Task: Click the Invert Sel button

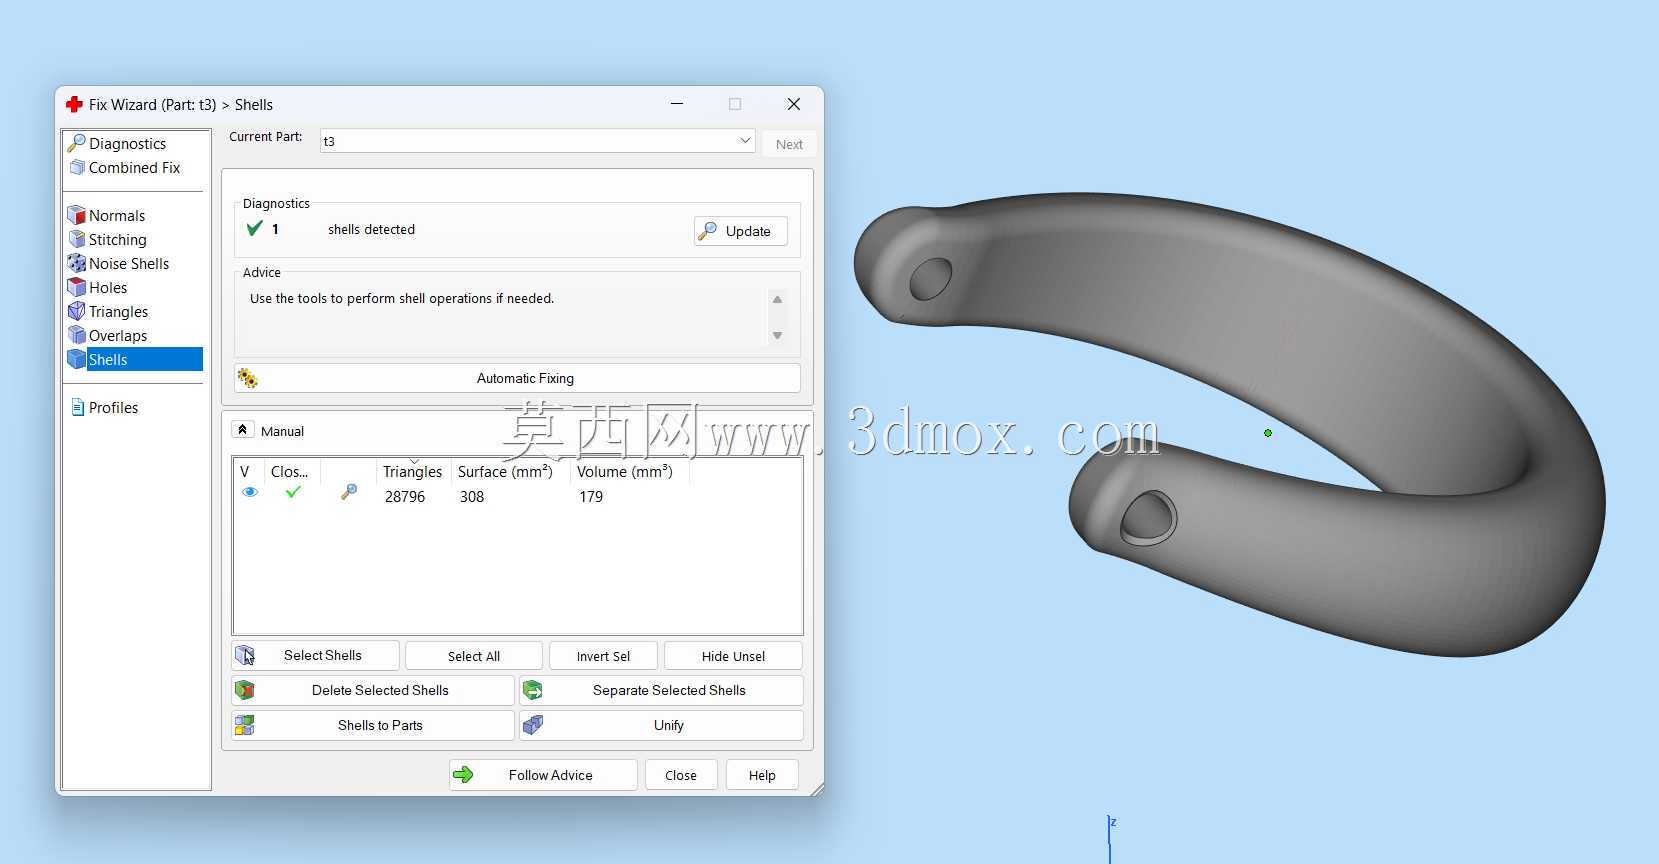Action: tap(603, 656)
